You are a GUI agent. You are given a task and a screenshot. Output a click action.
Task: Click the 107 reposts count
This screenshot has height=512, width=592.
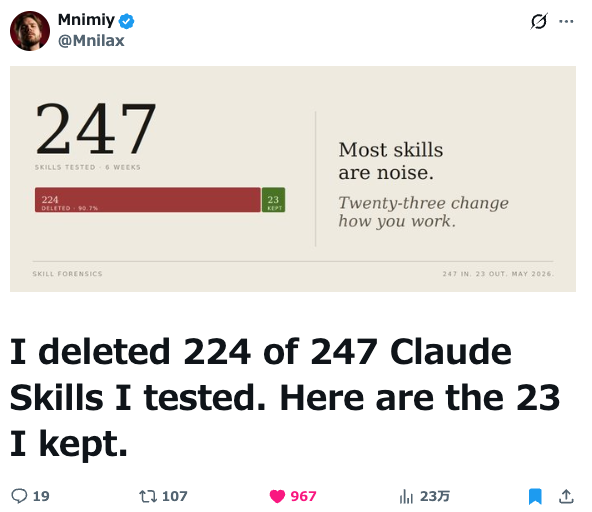(175, 496)
